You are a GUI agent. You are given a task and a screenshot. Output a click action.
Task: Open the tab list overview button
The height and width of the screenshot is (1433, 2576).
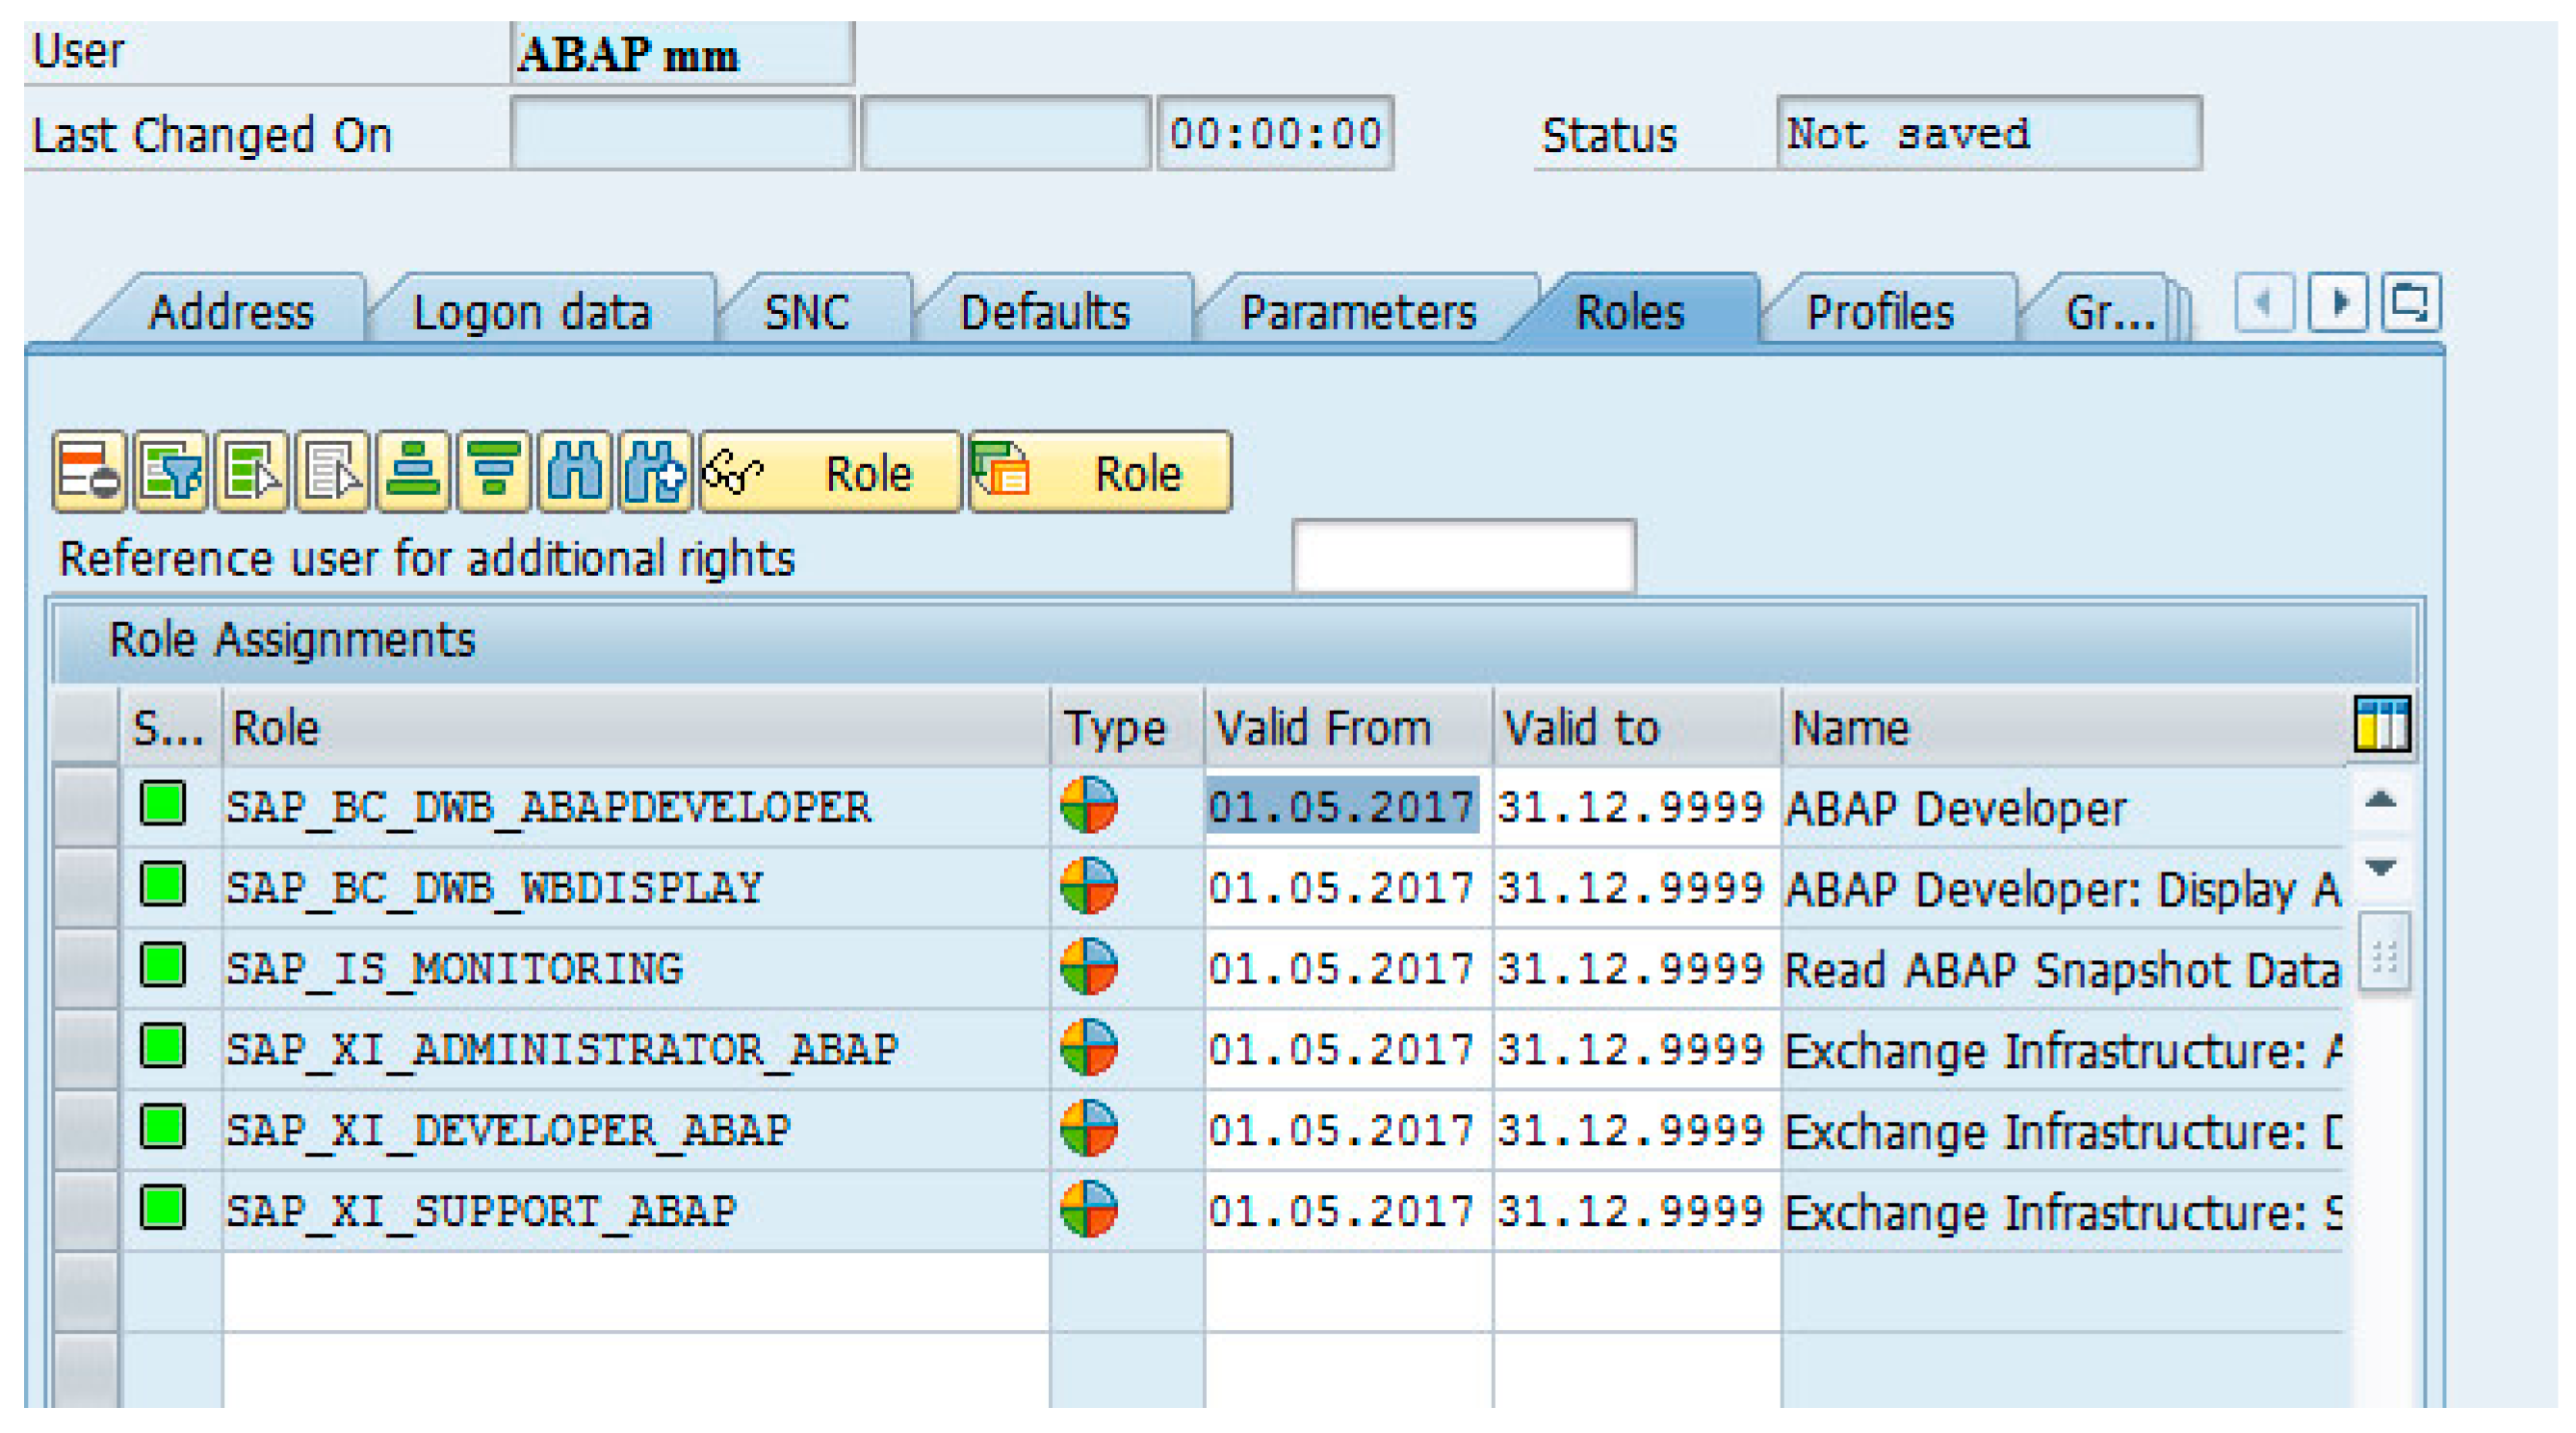(x=2409, y=303)
